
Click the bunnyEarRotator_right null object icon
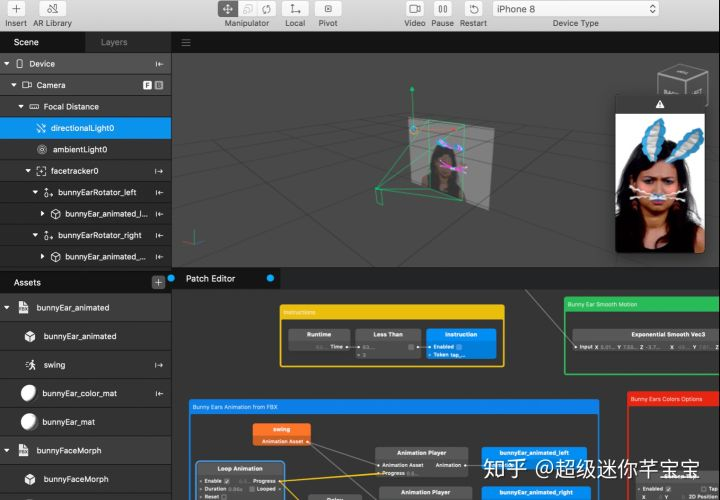click(x=48, y=236)
